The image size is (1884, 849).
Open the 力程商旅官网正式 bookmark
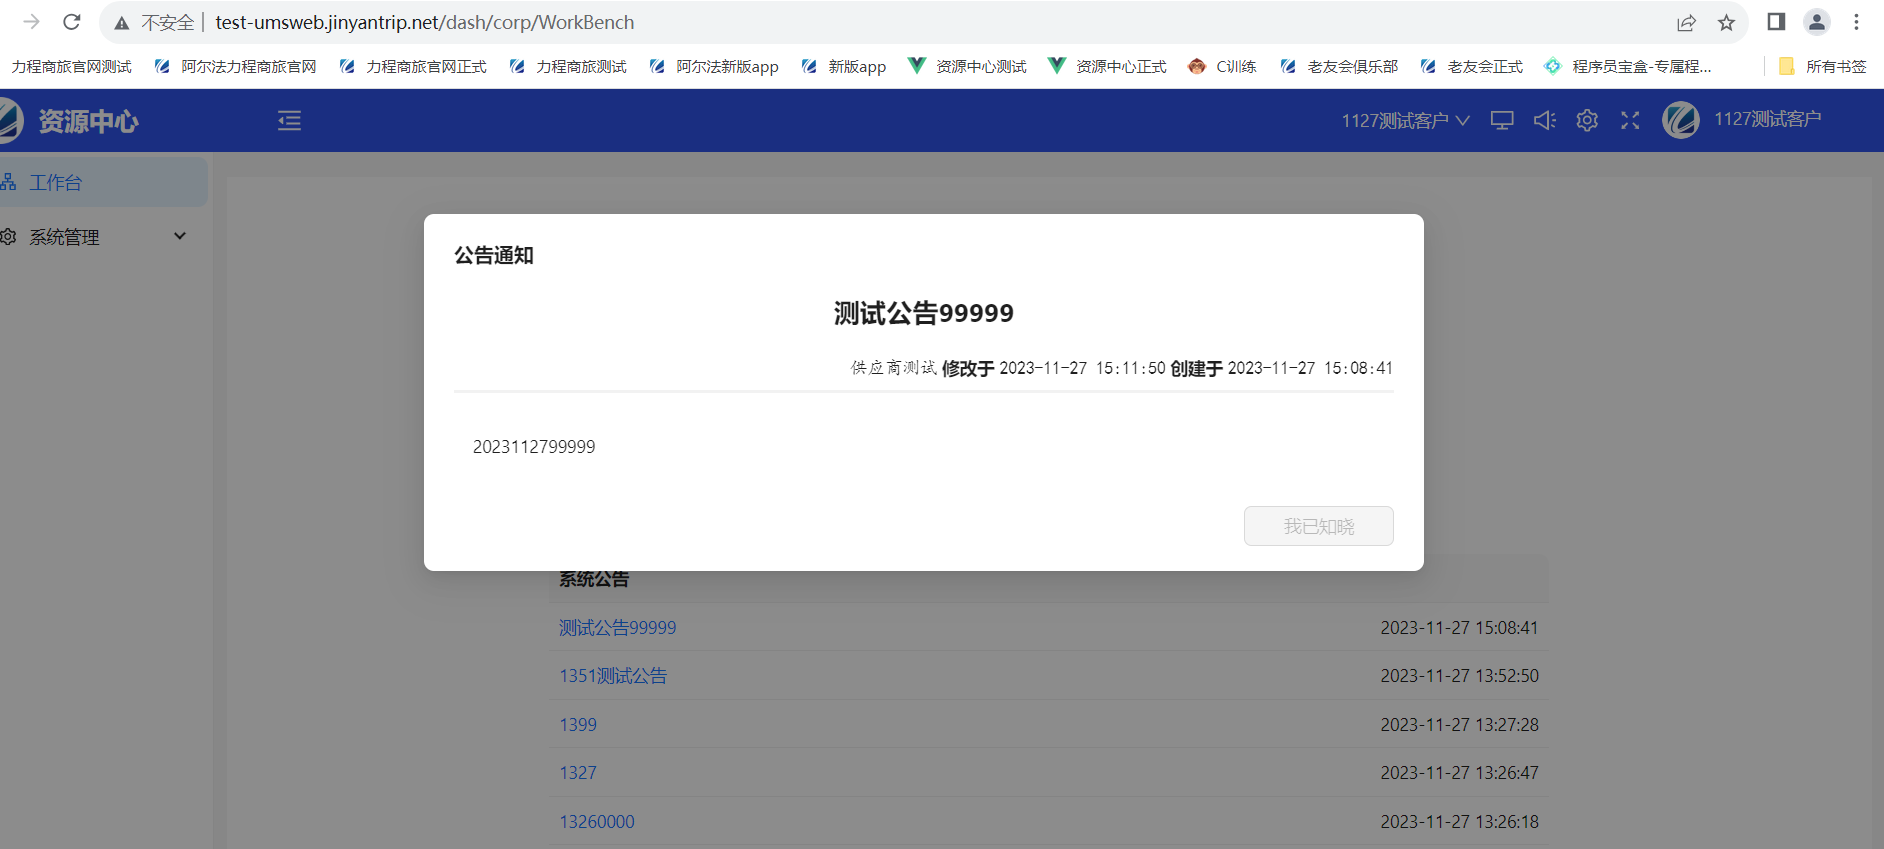pyautogui.click(x=413, y=67)
